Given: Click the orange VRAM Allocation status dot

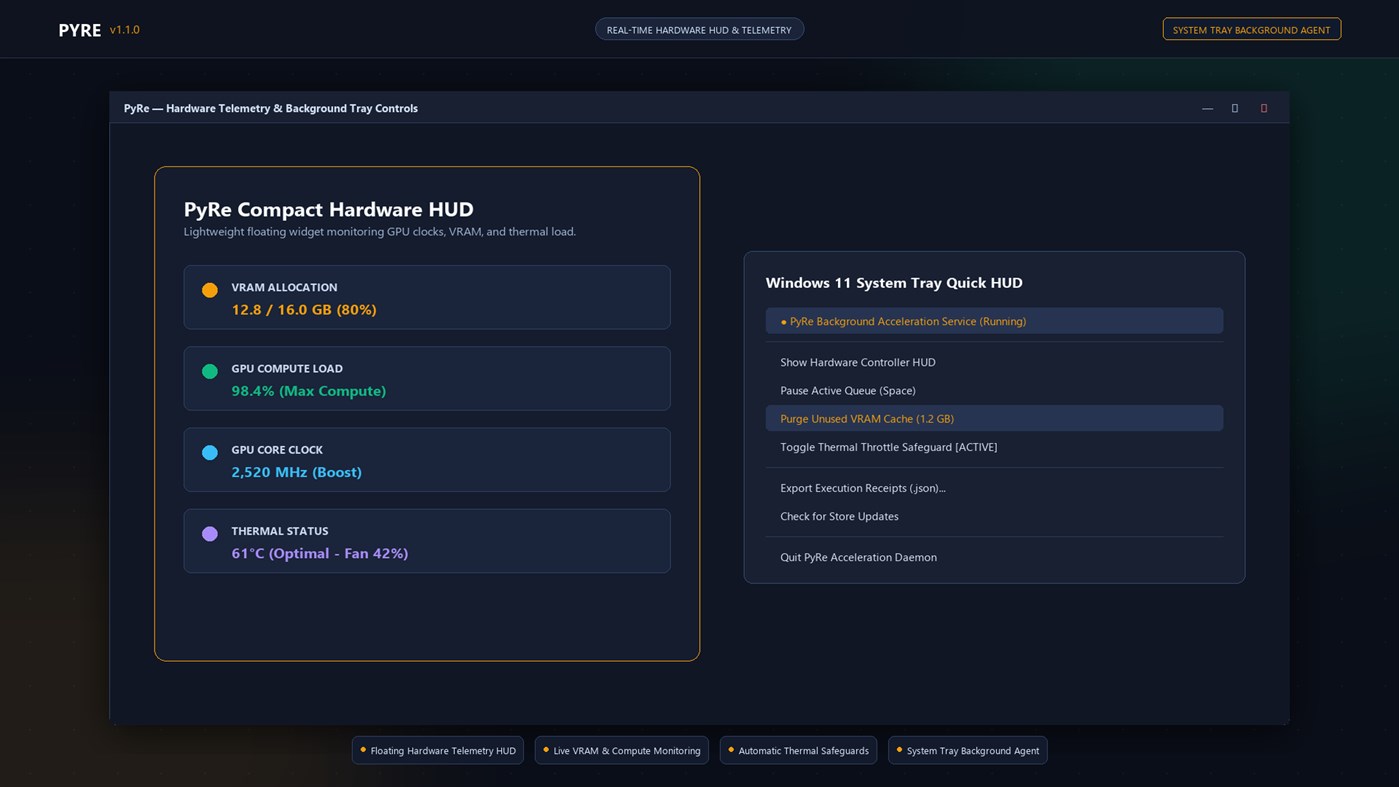Looking at the screenshot, I should click(x=210, y=290).
